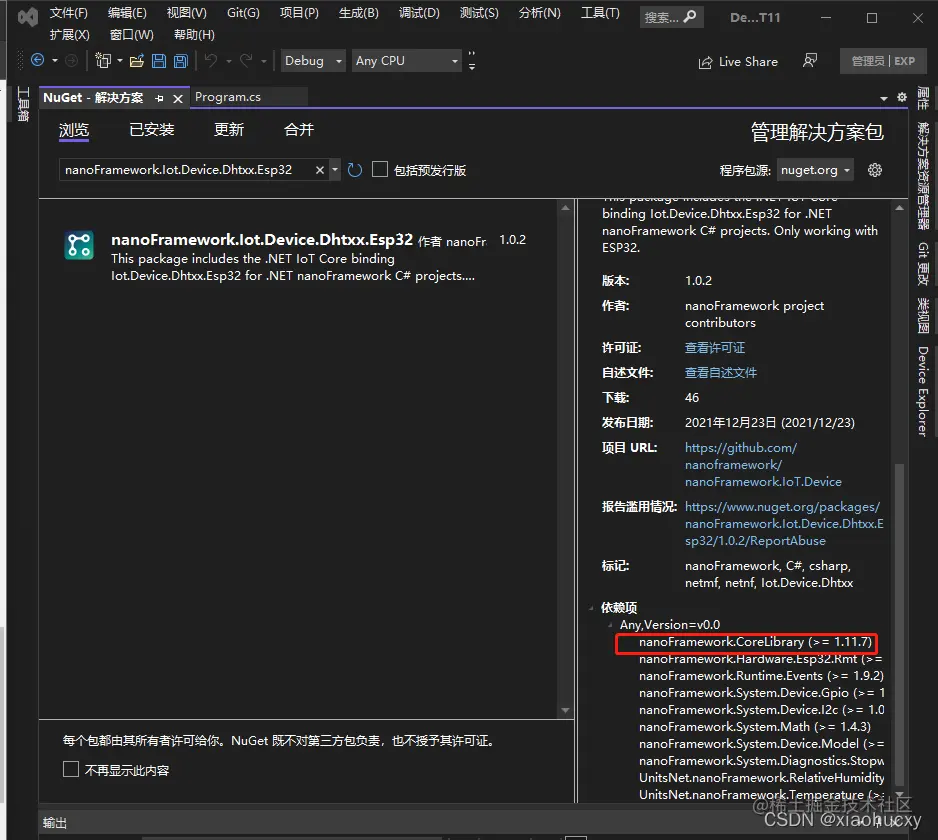Screen dimensions: 938x840
Task: Click the Visual Studio logo icon
Action: (28, 17)
